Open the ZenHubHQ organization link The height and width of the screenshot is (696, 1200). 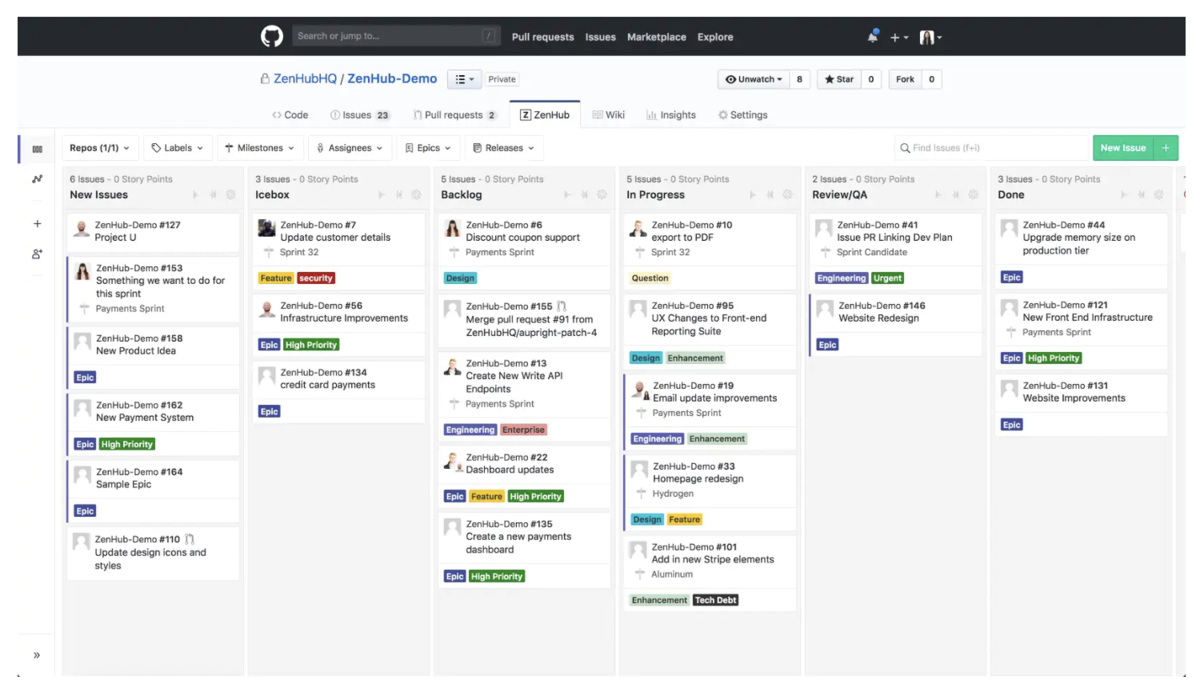point(304,79)
